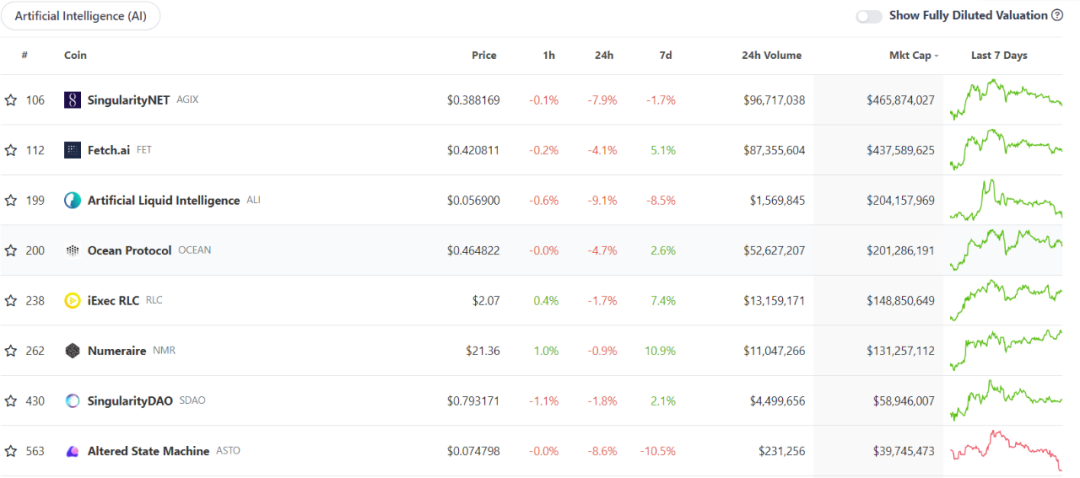
Task: Select the Artificial Intelligence (AI) category tab
Action: 80,16
